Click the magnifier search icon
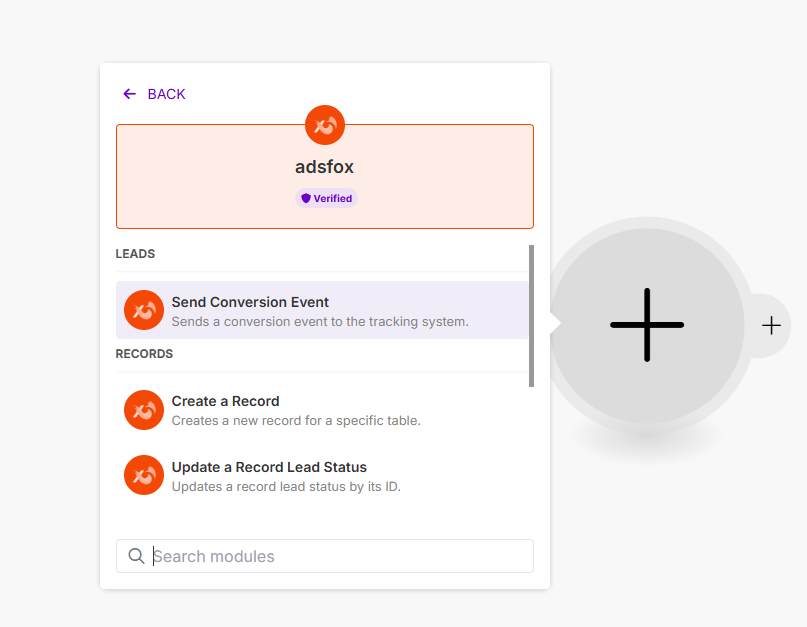Viewport: 807px width, 627px height. tap(136, 556)
